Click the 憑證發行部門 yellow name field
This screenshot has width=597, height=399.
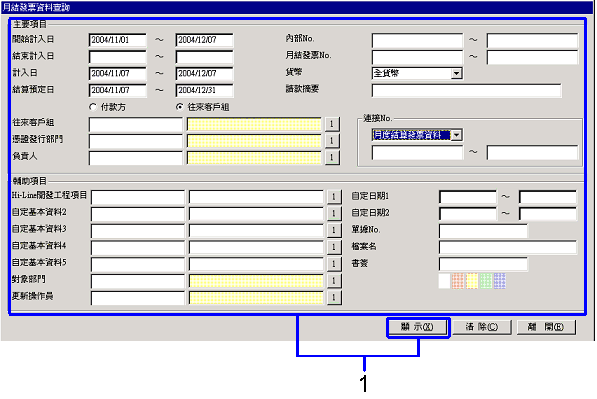254,141
